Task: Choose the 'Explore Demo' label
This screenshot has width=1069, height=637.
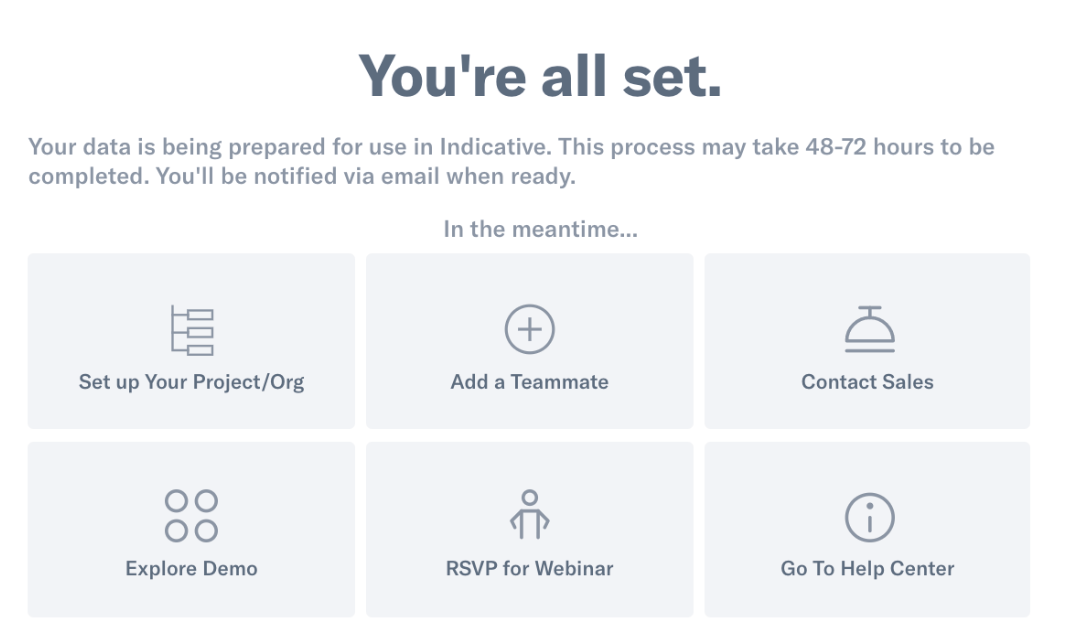Action: click(x=192, y=569)
